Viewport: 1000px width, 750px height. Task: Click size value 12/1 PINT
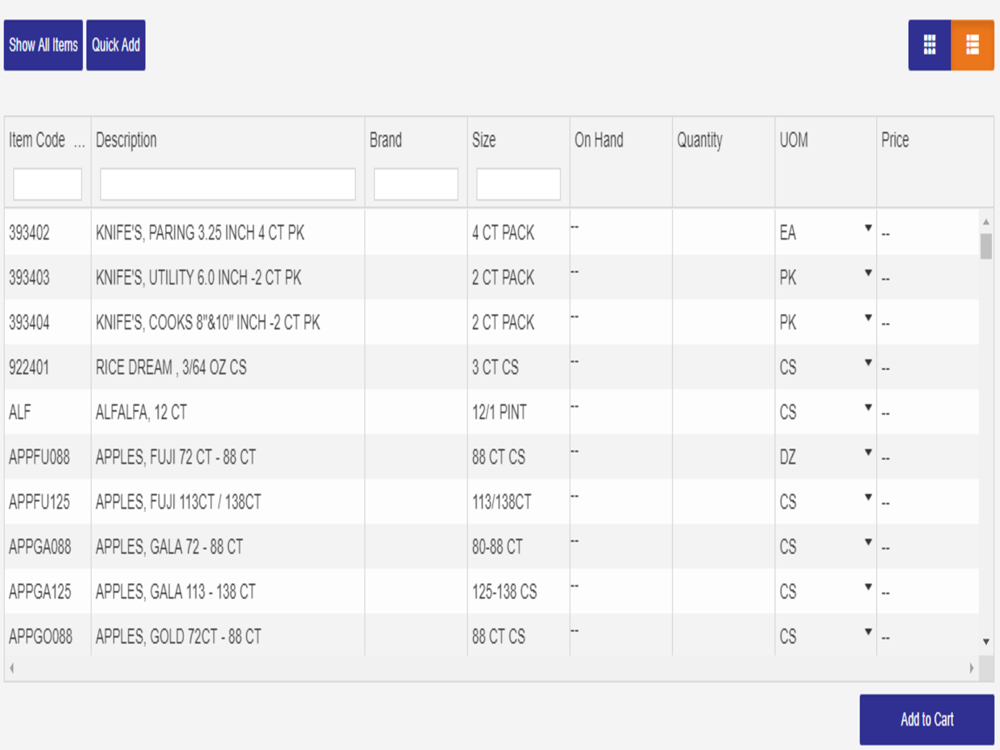[x=499, y=412]
